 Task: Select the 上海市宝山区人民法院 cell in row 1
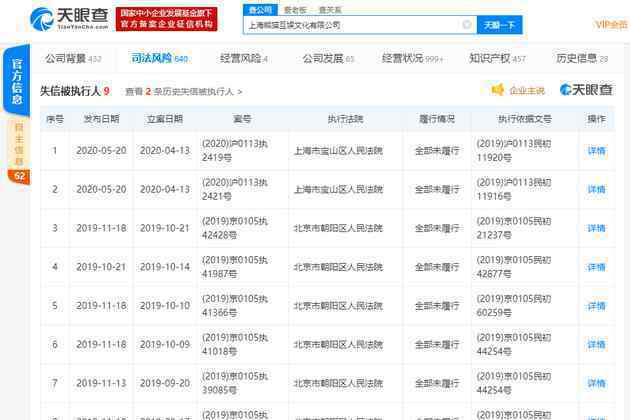(338, 151)
